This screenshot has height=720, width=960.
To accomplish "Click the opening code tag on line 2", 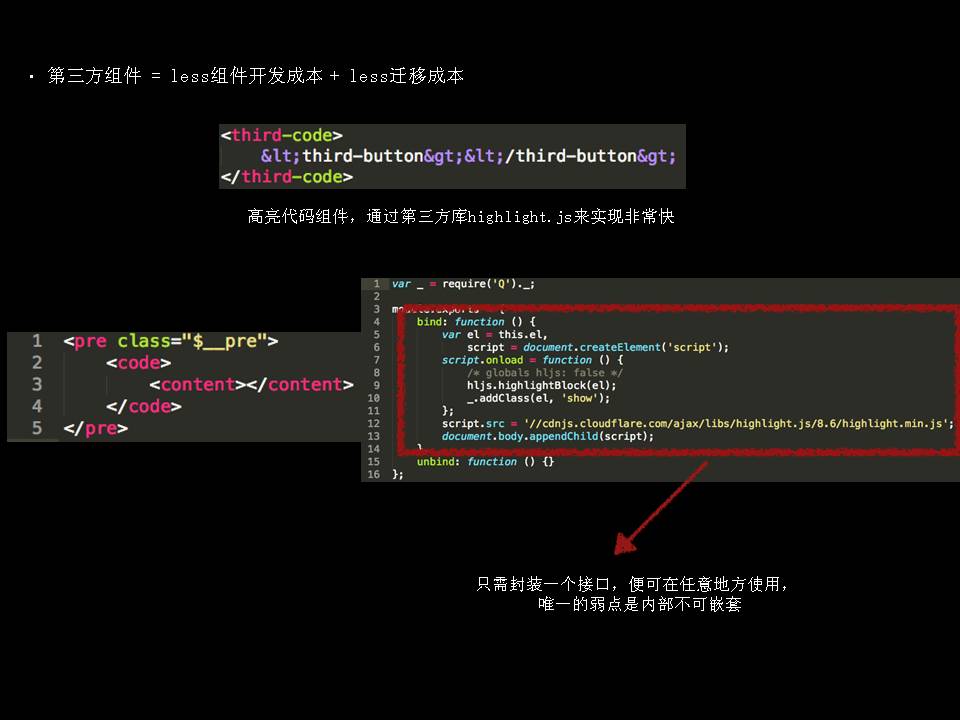I will coord(138,363).
